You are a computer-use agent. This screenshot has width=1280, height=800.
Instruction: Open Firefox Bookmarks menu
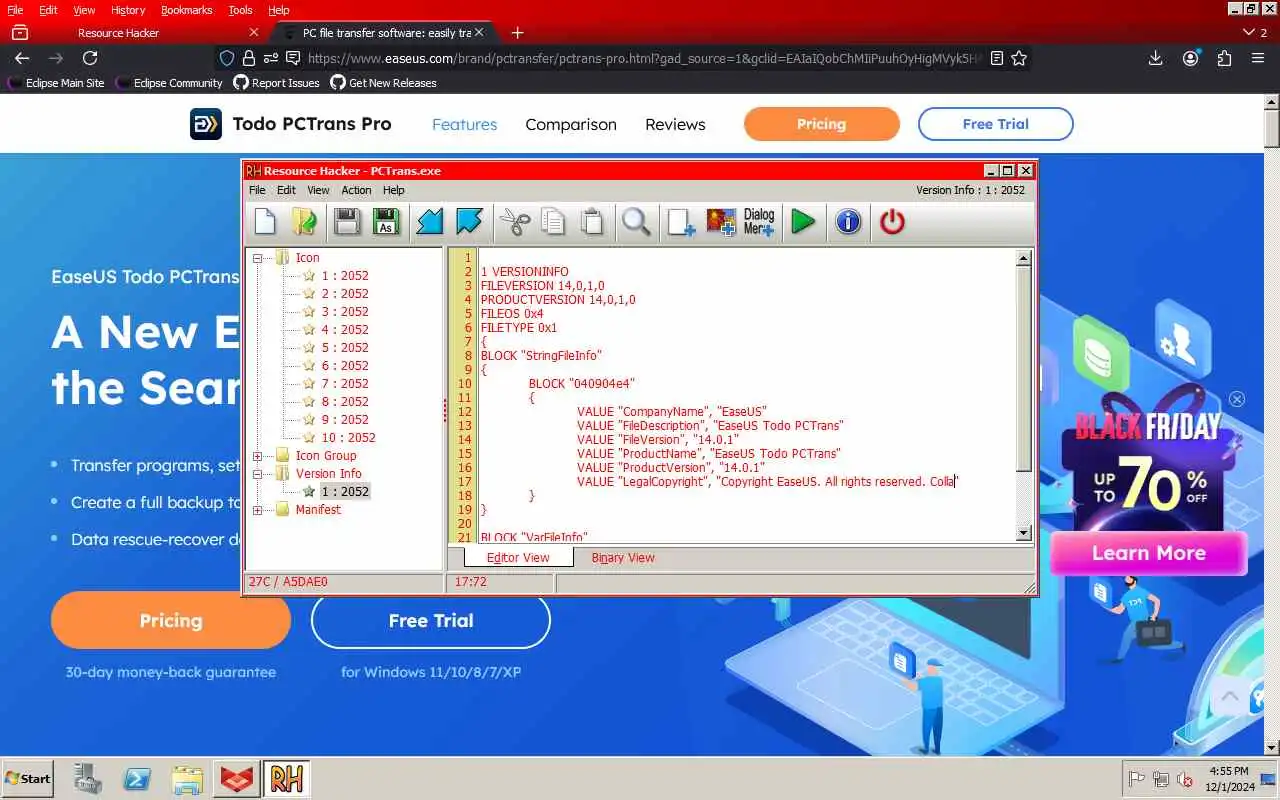[186, 10]
